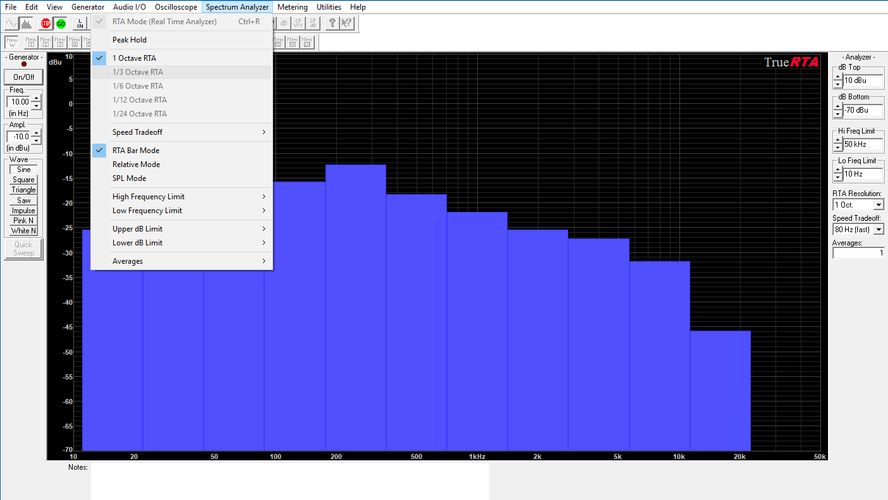This screenshot has width=888, height=500.
Task: Open the Metering menu
Action: tap(292, 7)
